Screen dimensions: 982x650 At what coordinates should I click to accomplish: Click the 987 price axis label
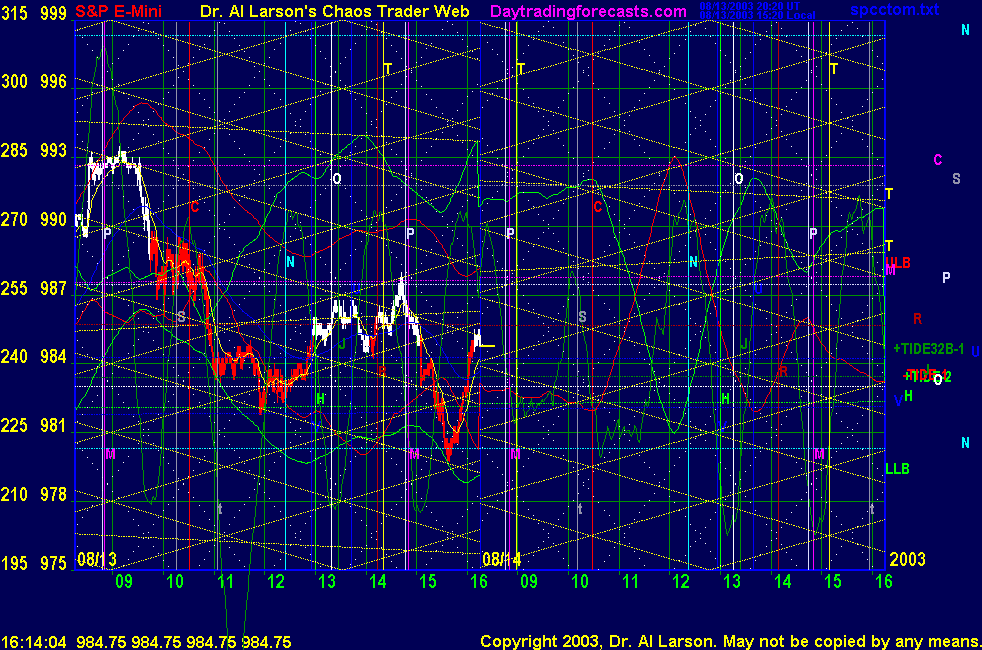click(53, 288)
